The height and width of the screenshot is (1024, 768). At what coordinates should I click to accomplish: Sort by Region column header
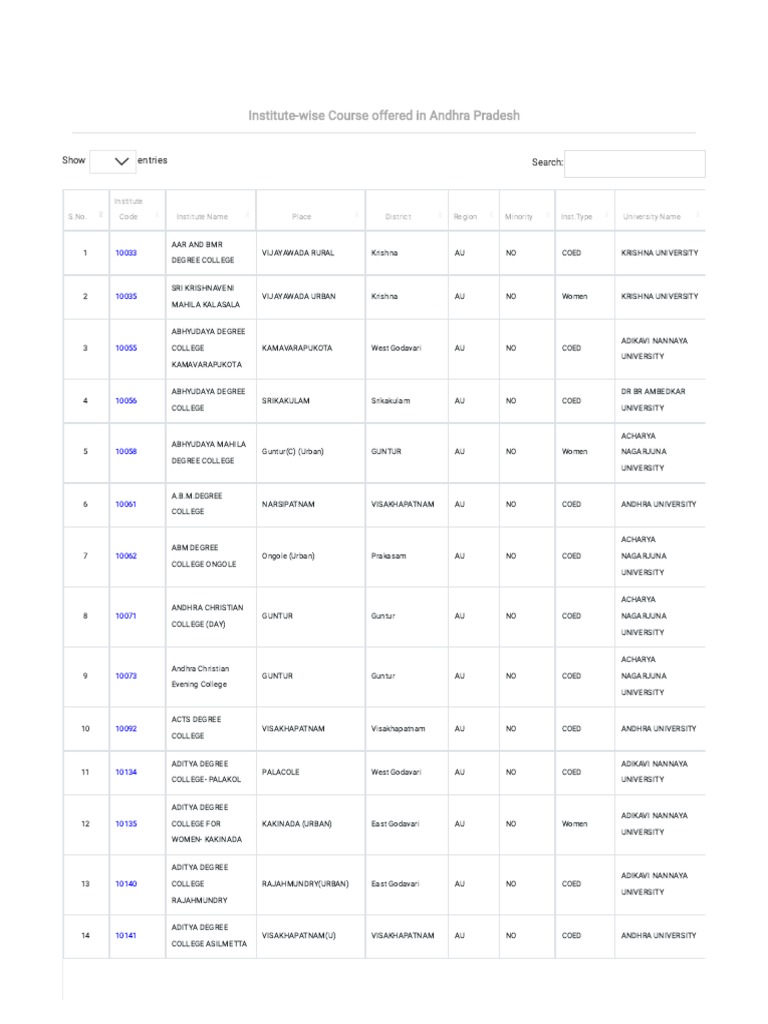[x=492, y=216]
